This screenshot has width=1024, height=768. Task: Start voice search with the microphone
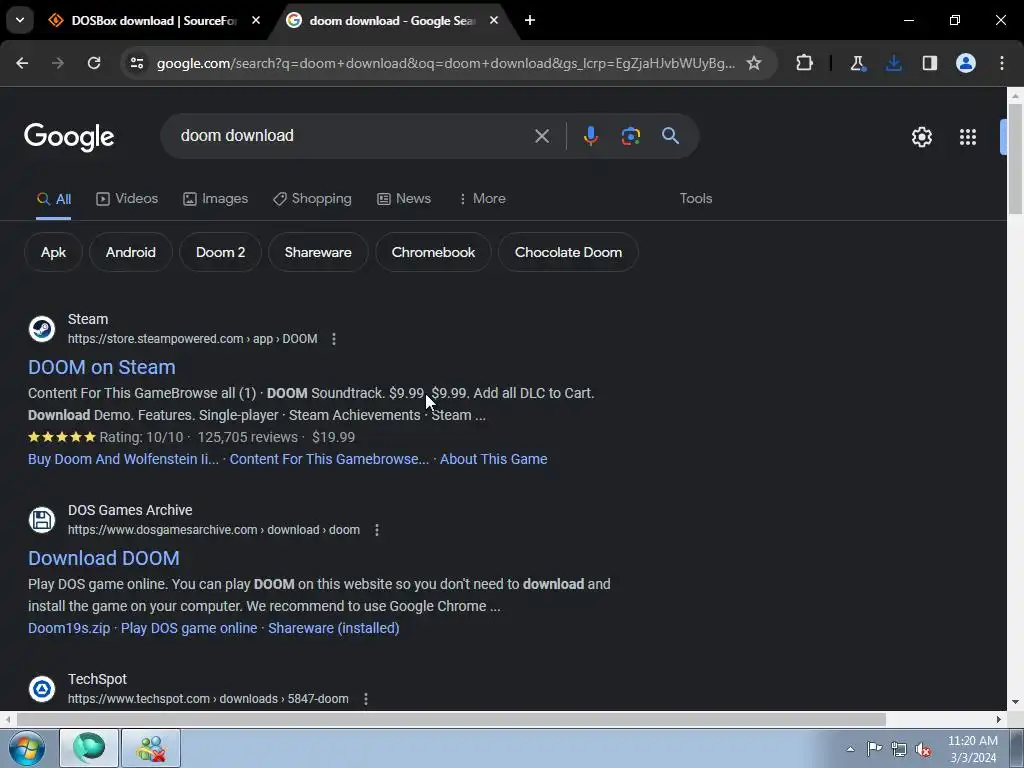(590, 136)
